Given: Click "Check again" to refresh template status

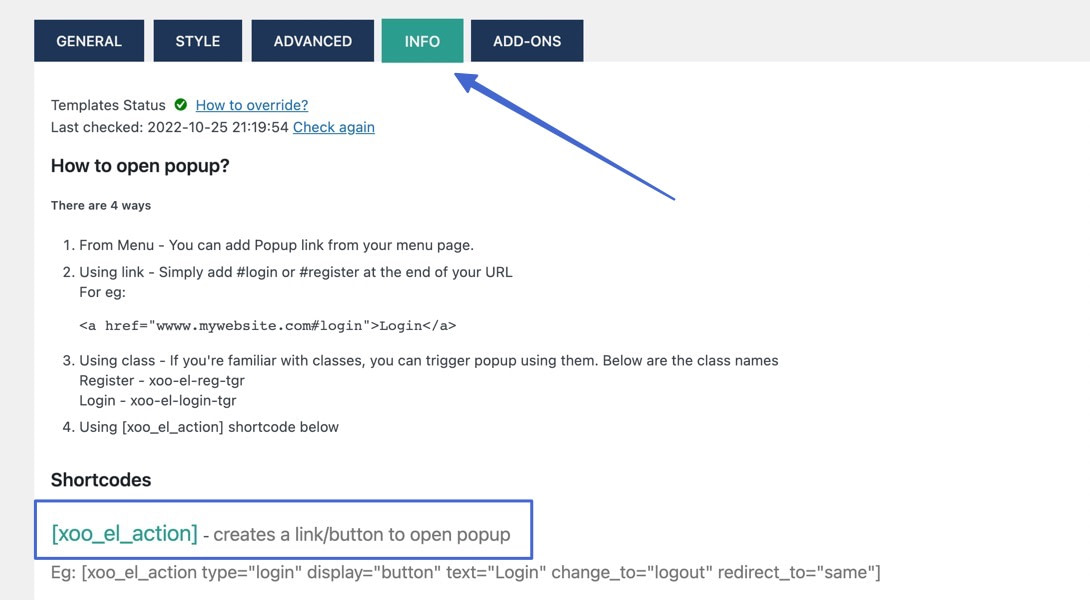Looking at the screenshot, I should [333, 127].
